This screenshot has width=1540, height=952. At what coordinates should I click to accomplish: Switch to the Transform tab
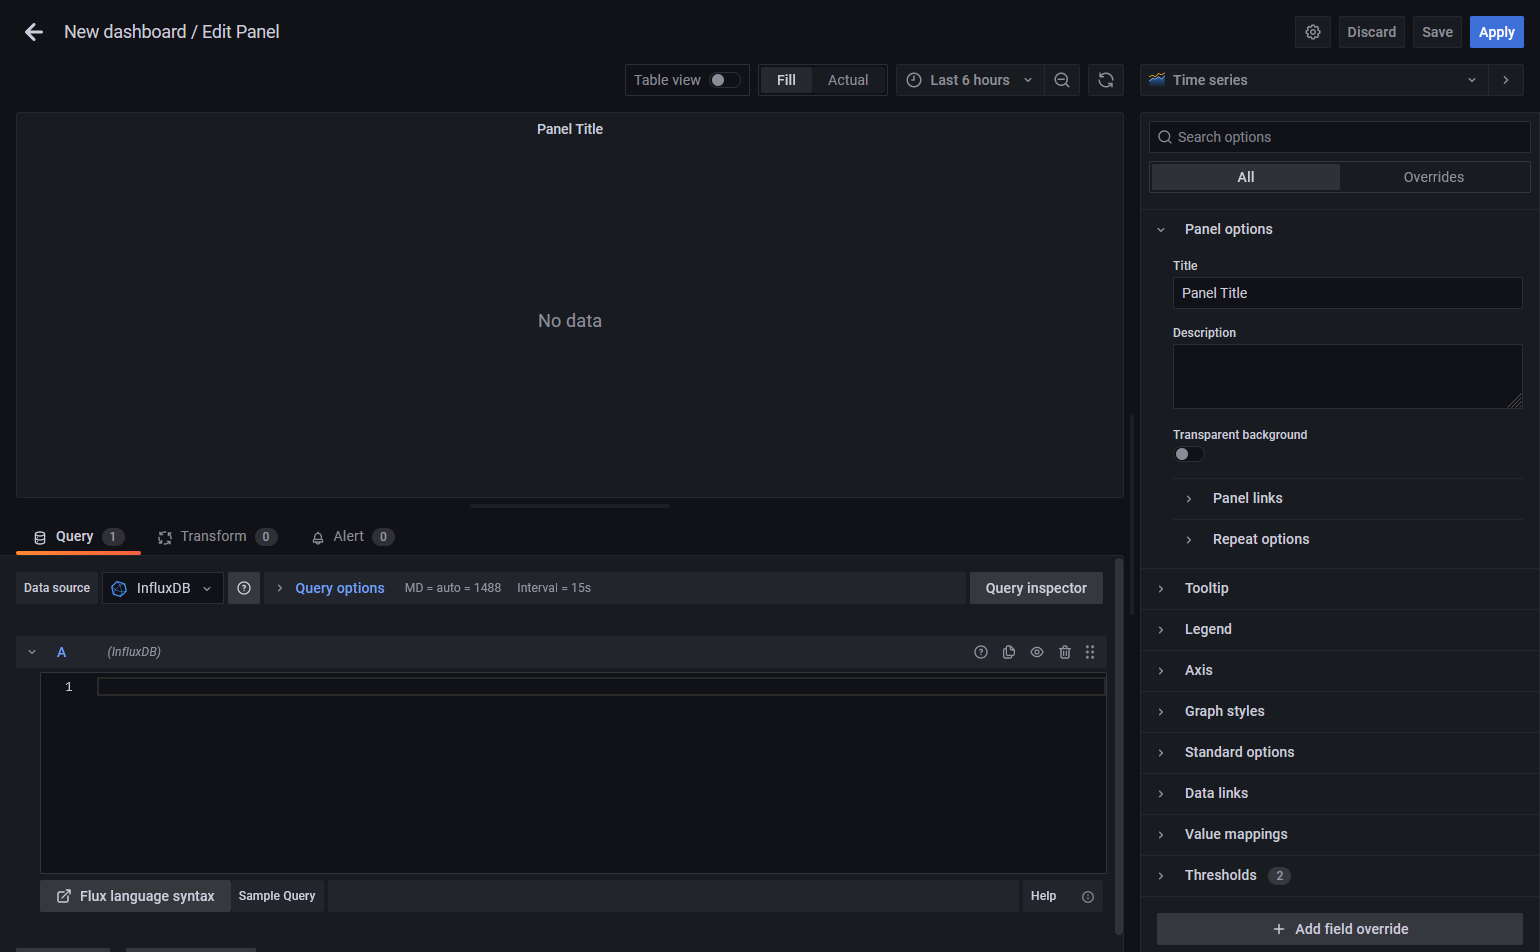(213, 536)
